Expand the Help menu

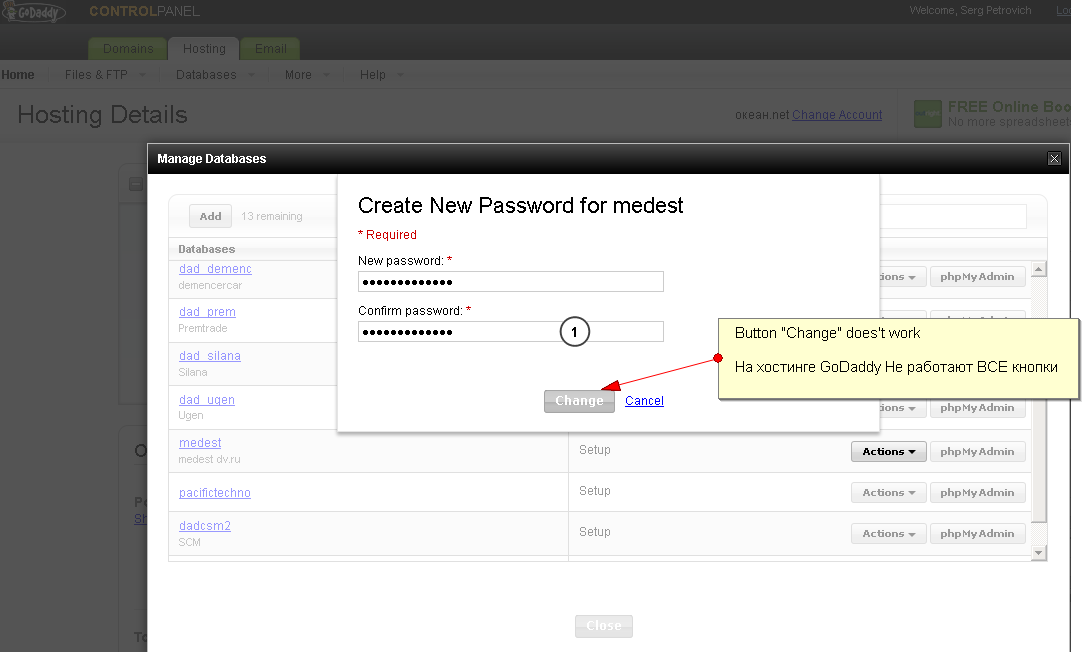click(381, 74)
